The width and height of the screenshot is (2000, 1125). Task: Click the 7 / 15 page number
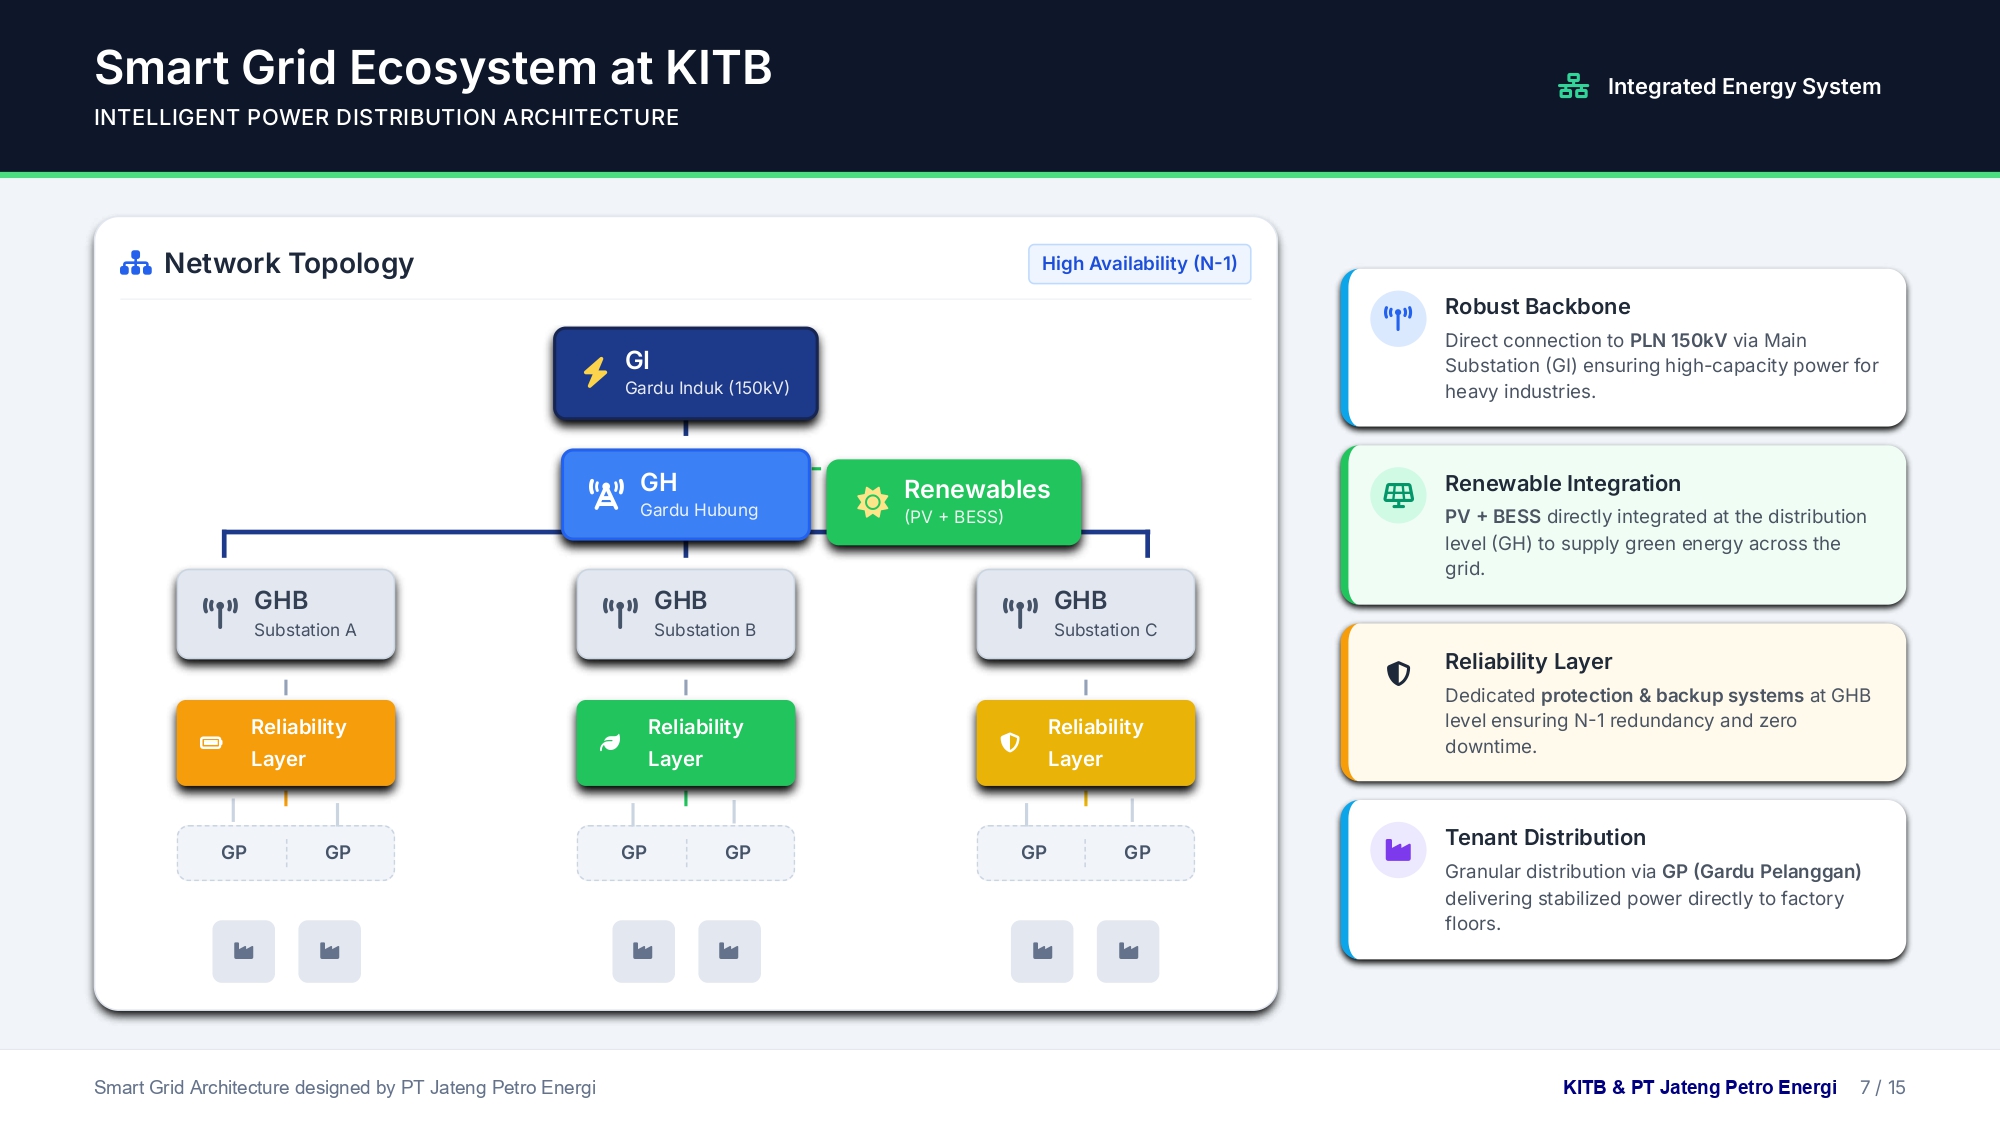click(1882, 1087)
